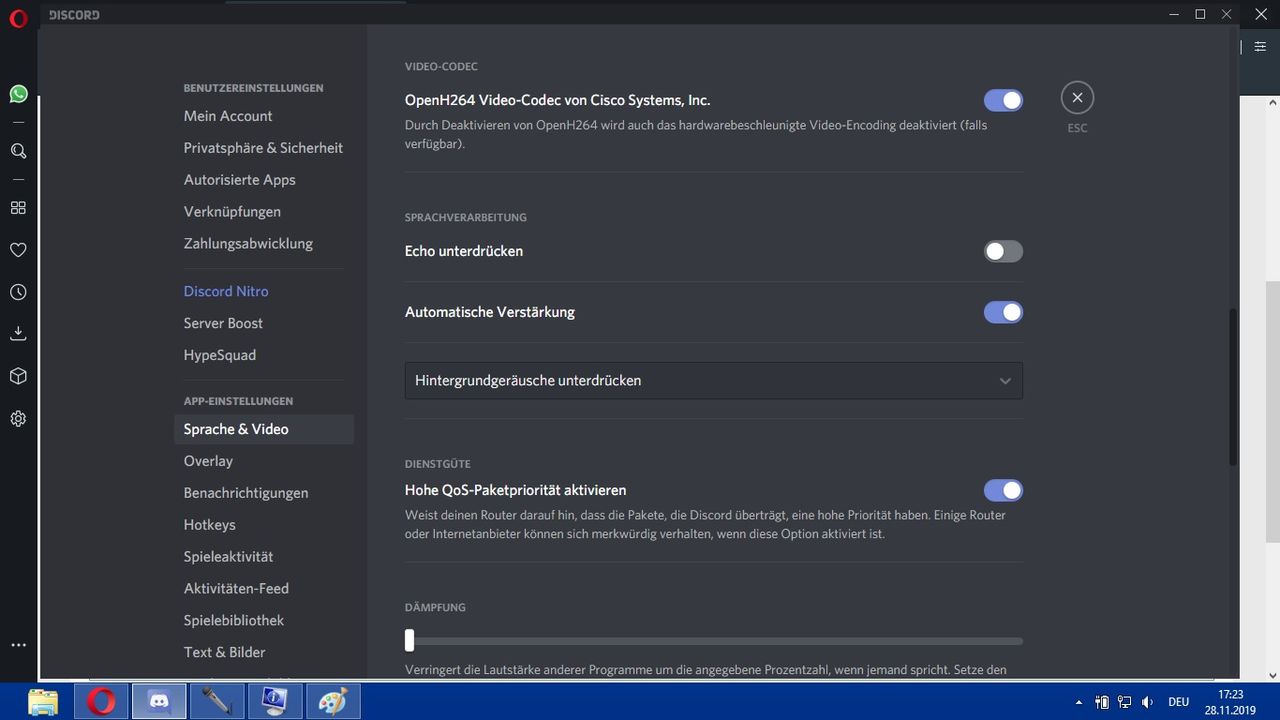Click the network tray icon
The width and height of the screenshot is (1280, 720).
tap(1124, 702)
